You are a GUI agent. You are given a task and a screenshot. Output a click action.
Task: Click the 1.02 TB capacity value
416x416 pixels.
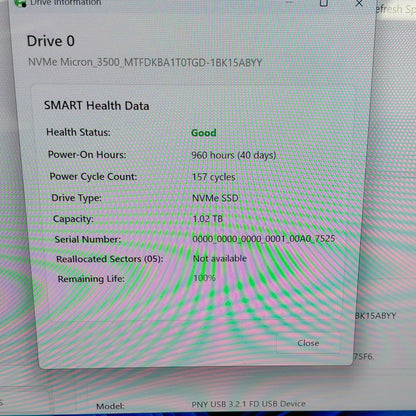tap(208, 219)
